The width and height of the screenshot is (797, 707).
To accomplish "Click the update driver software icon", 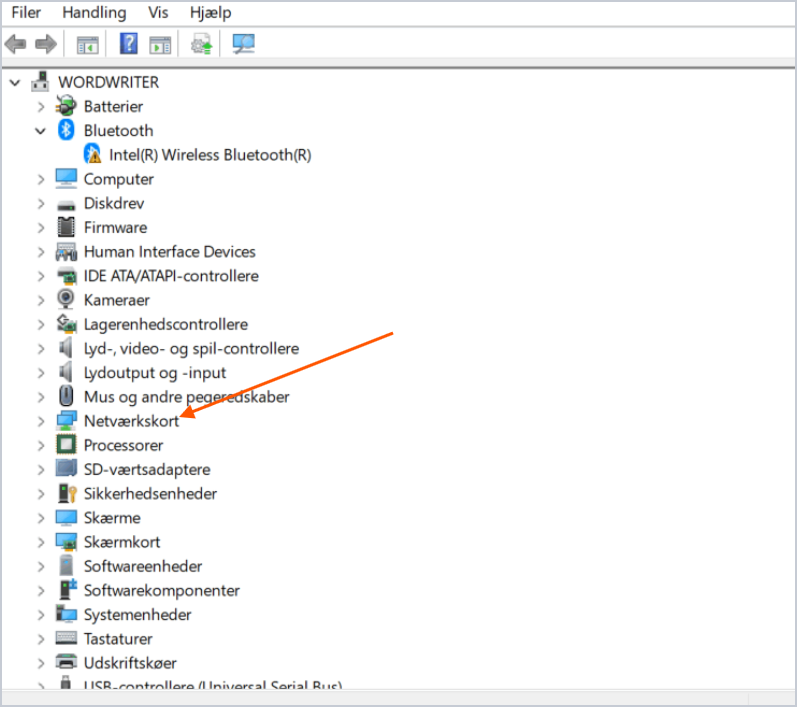I will (201, 44).
